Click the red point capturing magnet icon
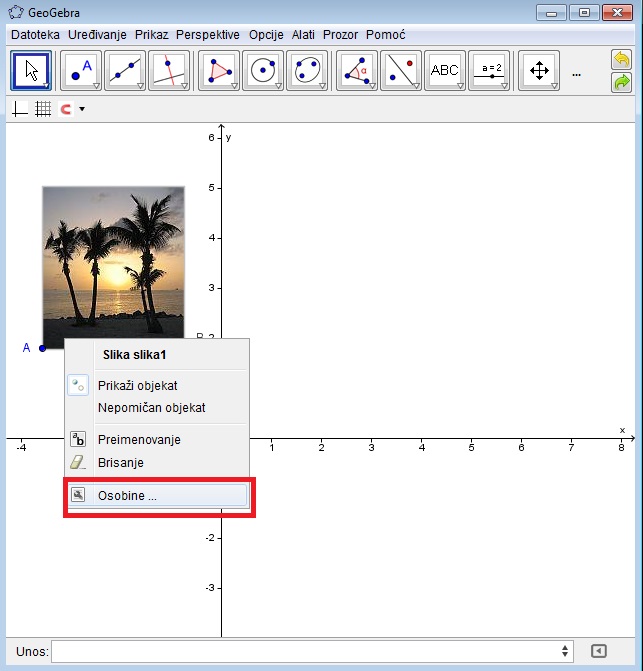643x671 pixels. (x=65, y=109)
